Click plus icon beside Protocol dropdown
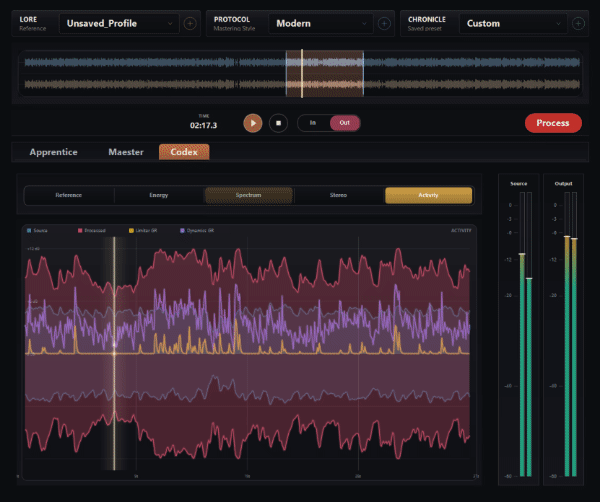The image size is (600, 502). [384, 22]
